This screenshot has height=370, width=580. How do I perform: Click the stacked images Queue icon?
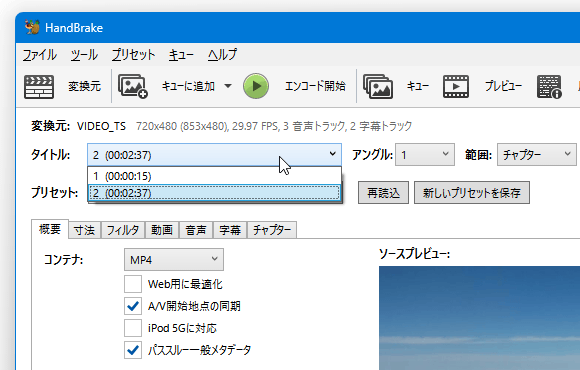tap(378, 86)
